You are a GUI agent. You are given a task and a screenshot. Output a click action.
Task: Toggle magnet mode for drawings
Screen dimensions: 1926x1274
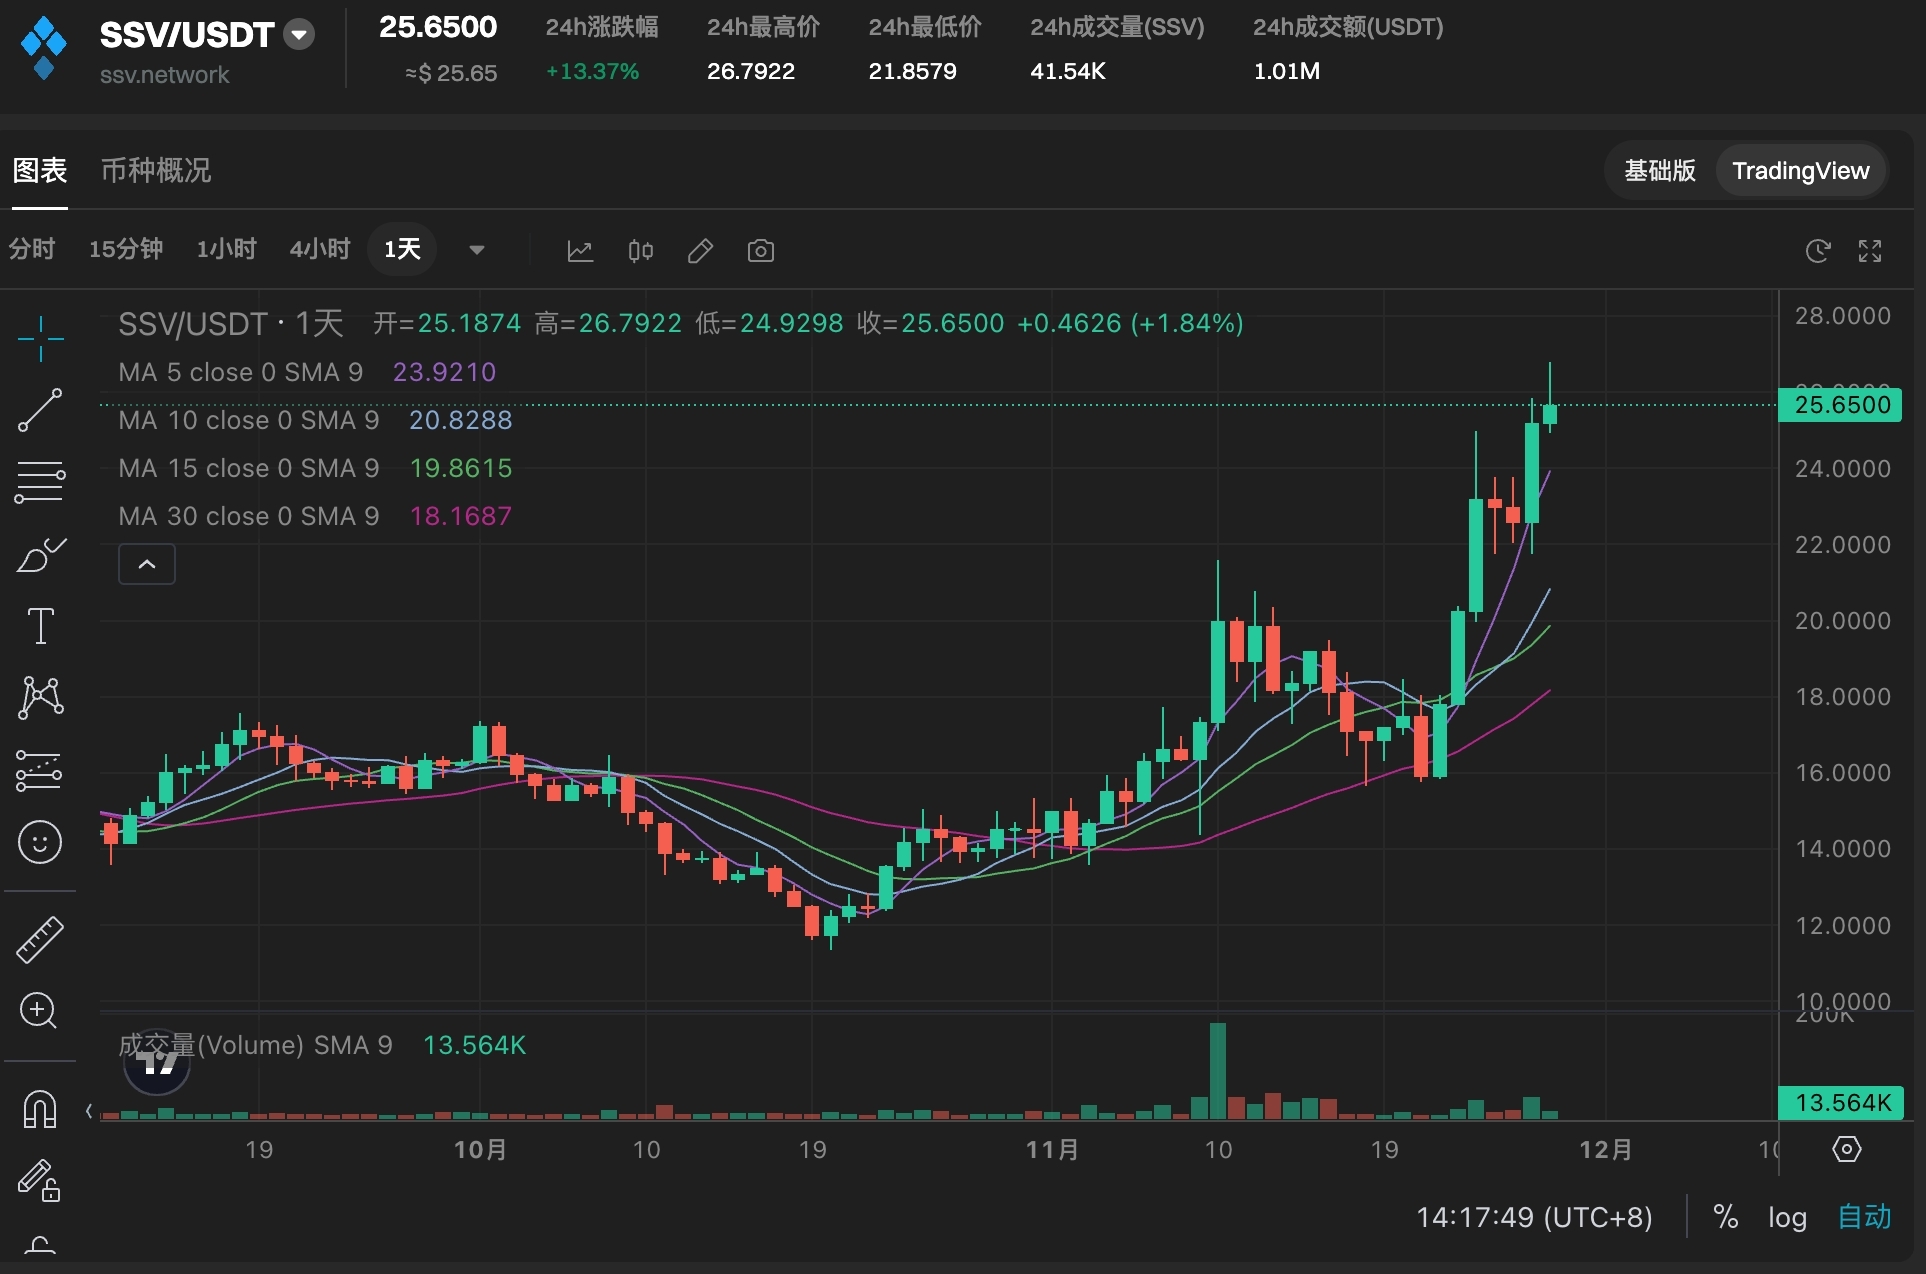[x=40, y=1109]
